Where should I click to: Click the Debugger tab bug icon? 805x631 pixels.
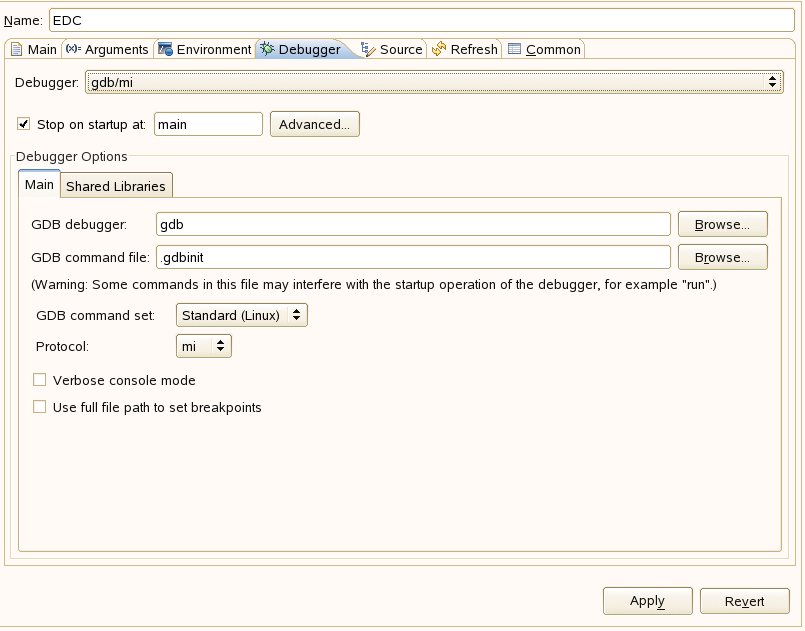[267, 49]
